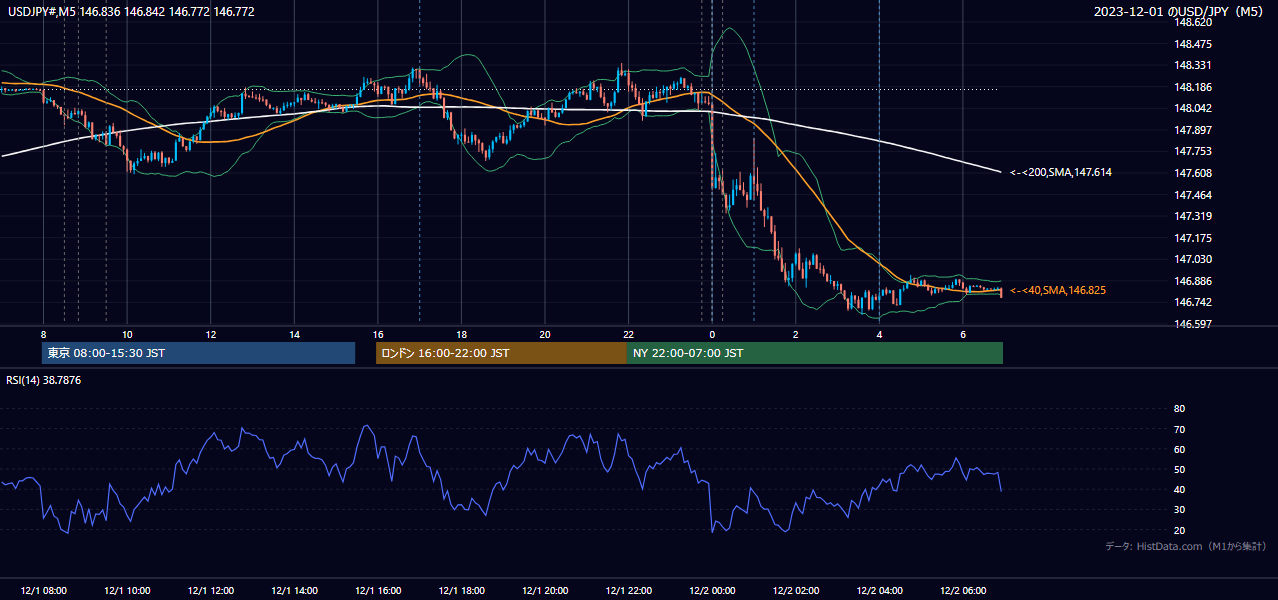
Task: Click the bottom time label 12/1 12:00
Action: pyautogui.click(x=211, y=591)
